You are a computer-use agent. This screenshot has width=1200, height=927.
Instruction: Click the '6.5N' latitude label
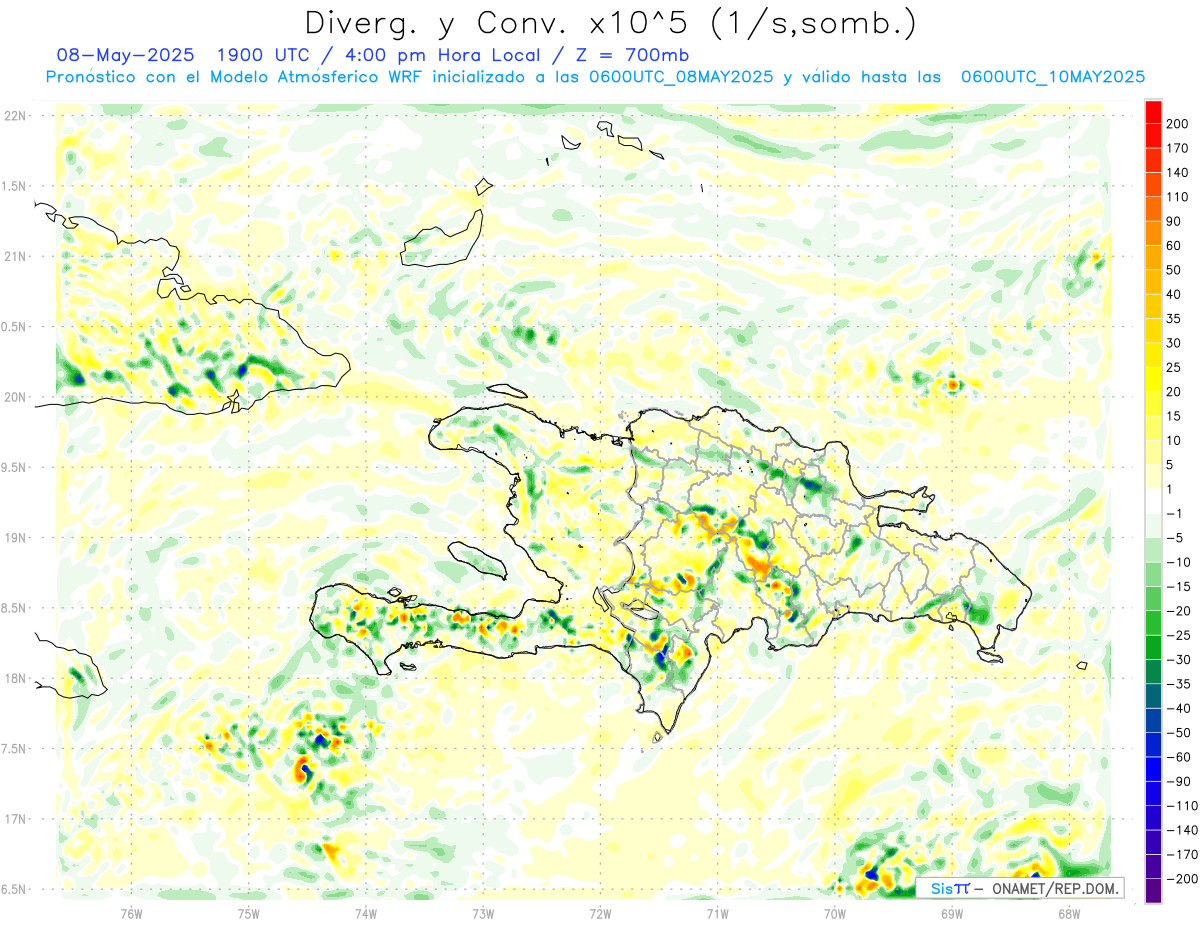[14, 889]
